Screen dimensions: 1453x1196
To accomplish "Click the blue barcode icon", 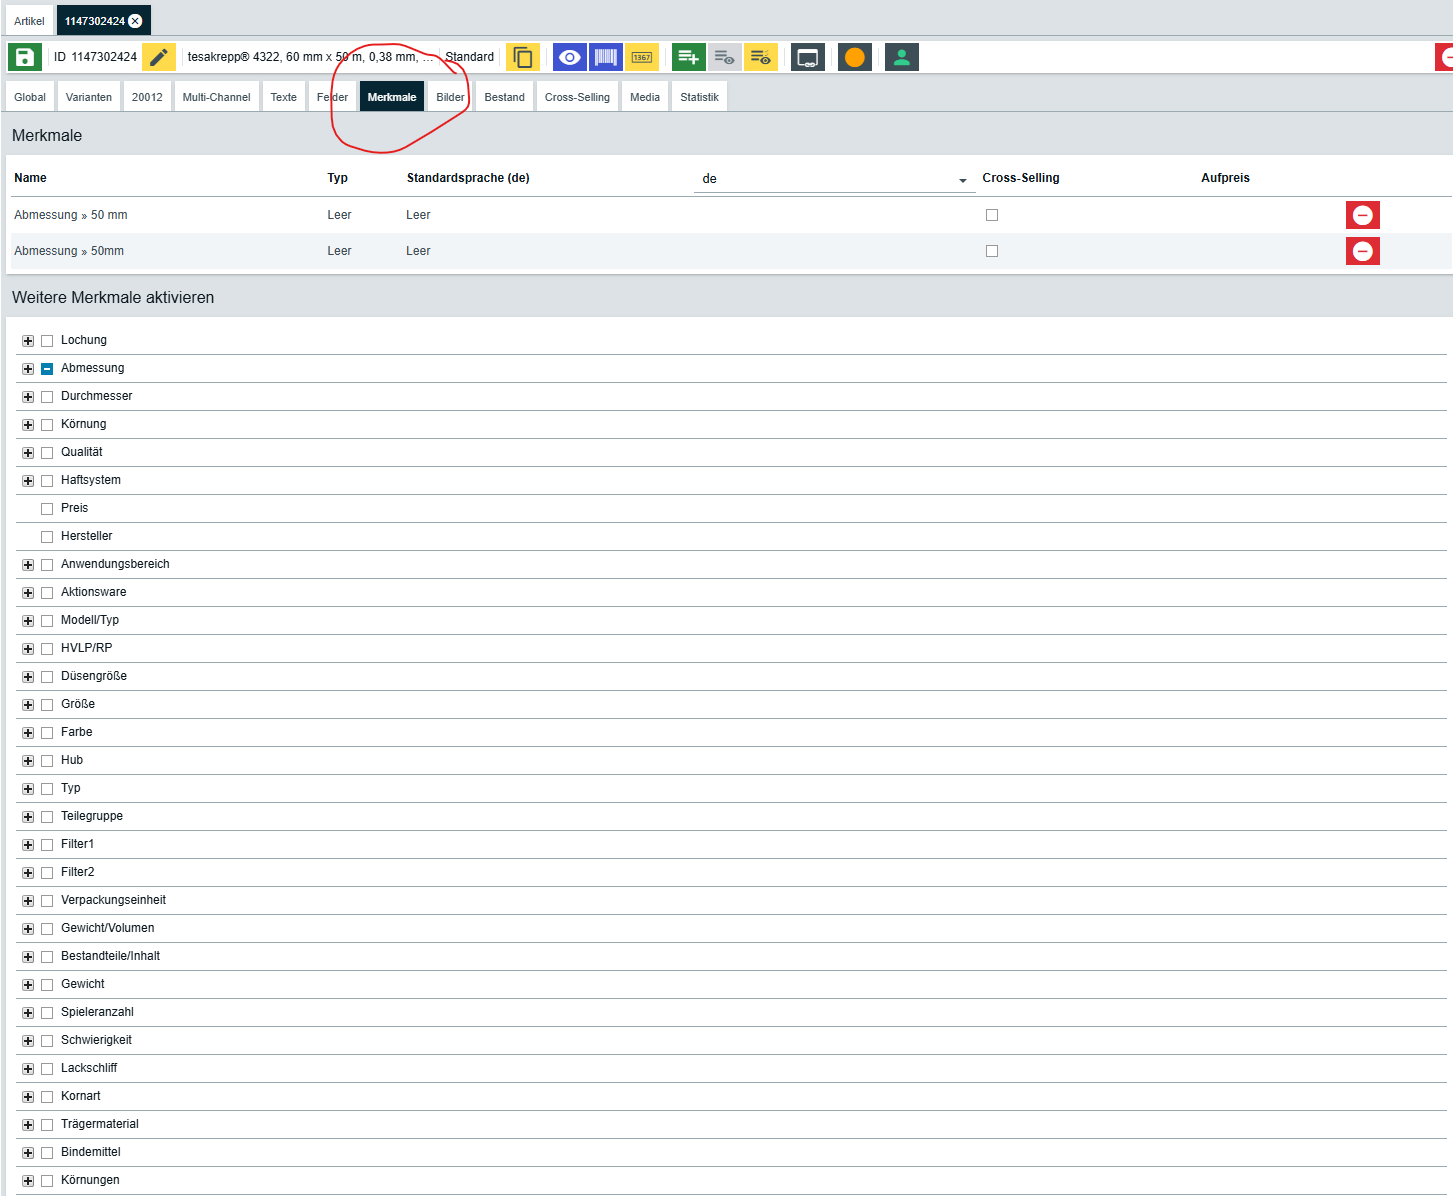I will click(x=605, y=57).
